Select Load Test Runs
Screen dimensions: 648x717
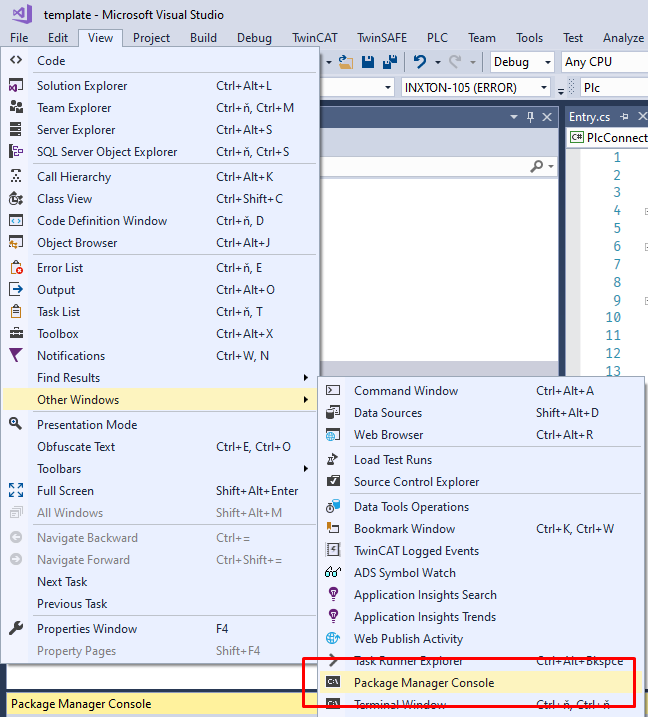(481, 460)
